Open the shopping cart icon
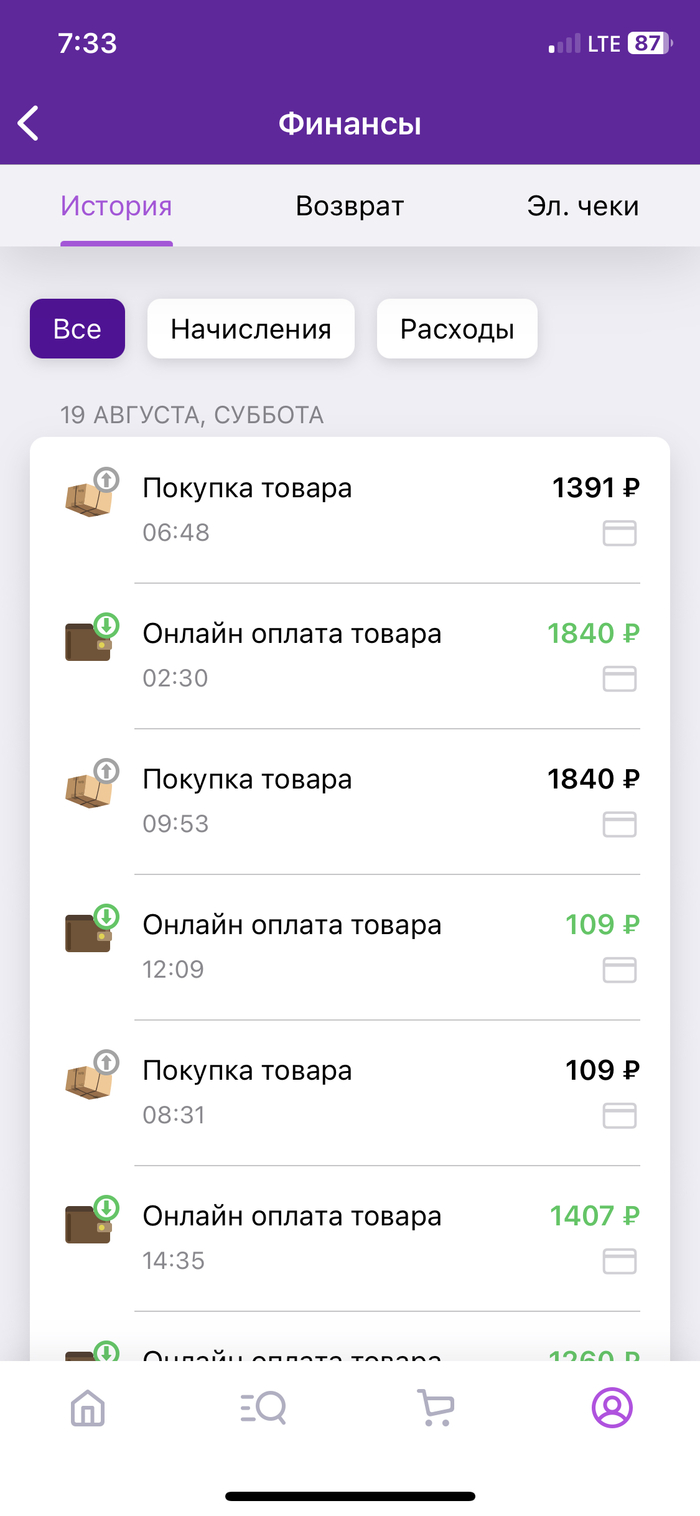The width and height of the screenshot is (700, 1516). 436,1408
